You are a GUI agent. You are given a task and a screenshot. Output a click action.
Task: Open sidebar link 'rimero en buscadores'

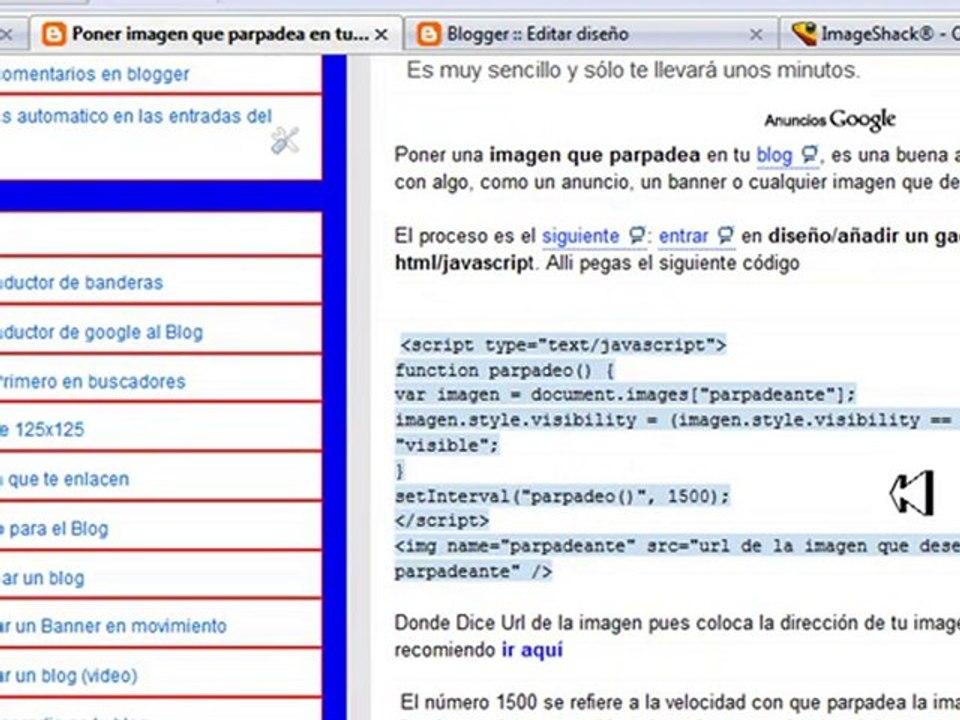click(x=92, y=381)
